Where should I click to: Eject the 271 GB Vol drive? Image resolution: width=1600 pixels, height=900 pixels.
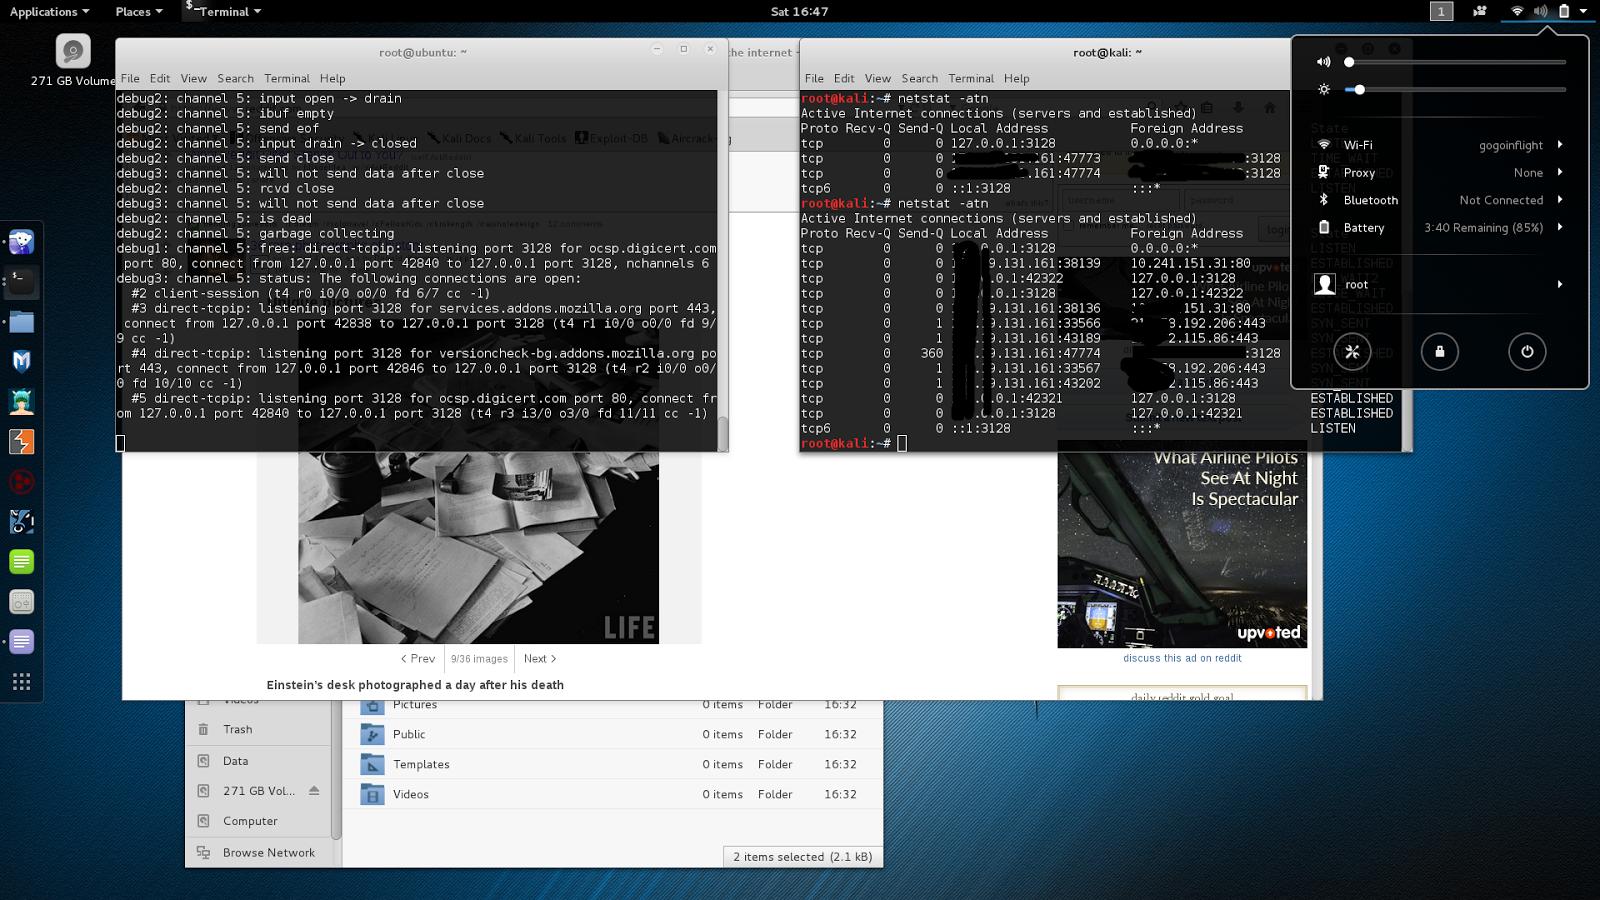(x=314, y=791)
